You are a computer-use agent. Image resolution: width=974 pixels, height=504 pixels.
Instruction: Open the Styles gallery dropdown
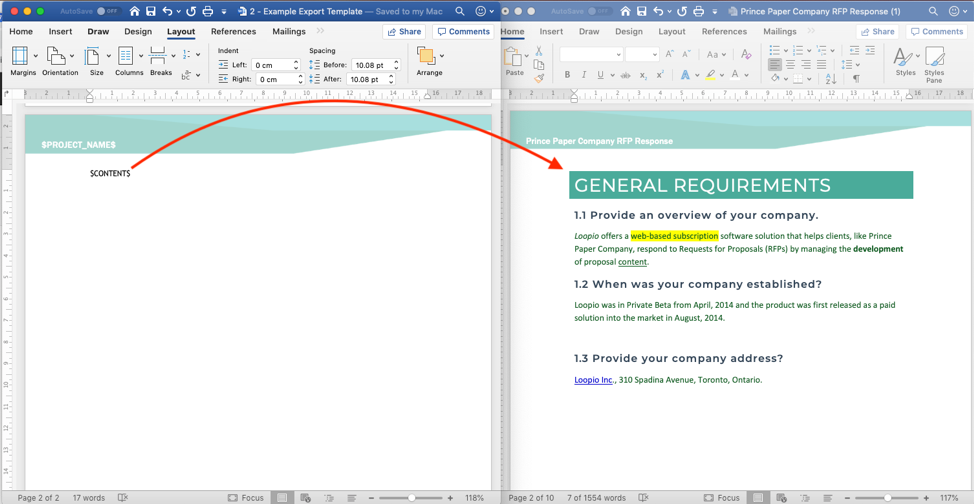click(917, 56)
